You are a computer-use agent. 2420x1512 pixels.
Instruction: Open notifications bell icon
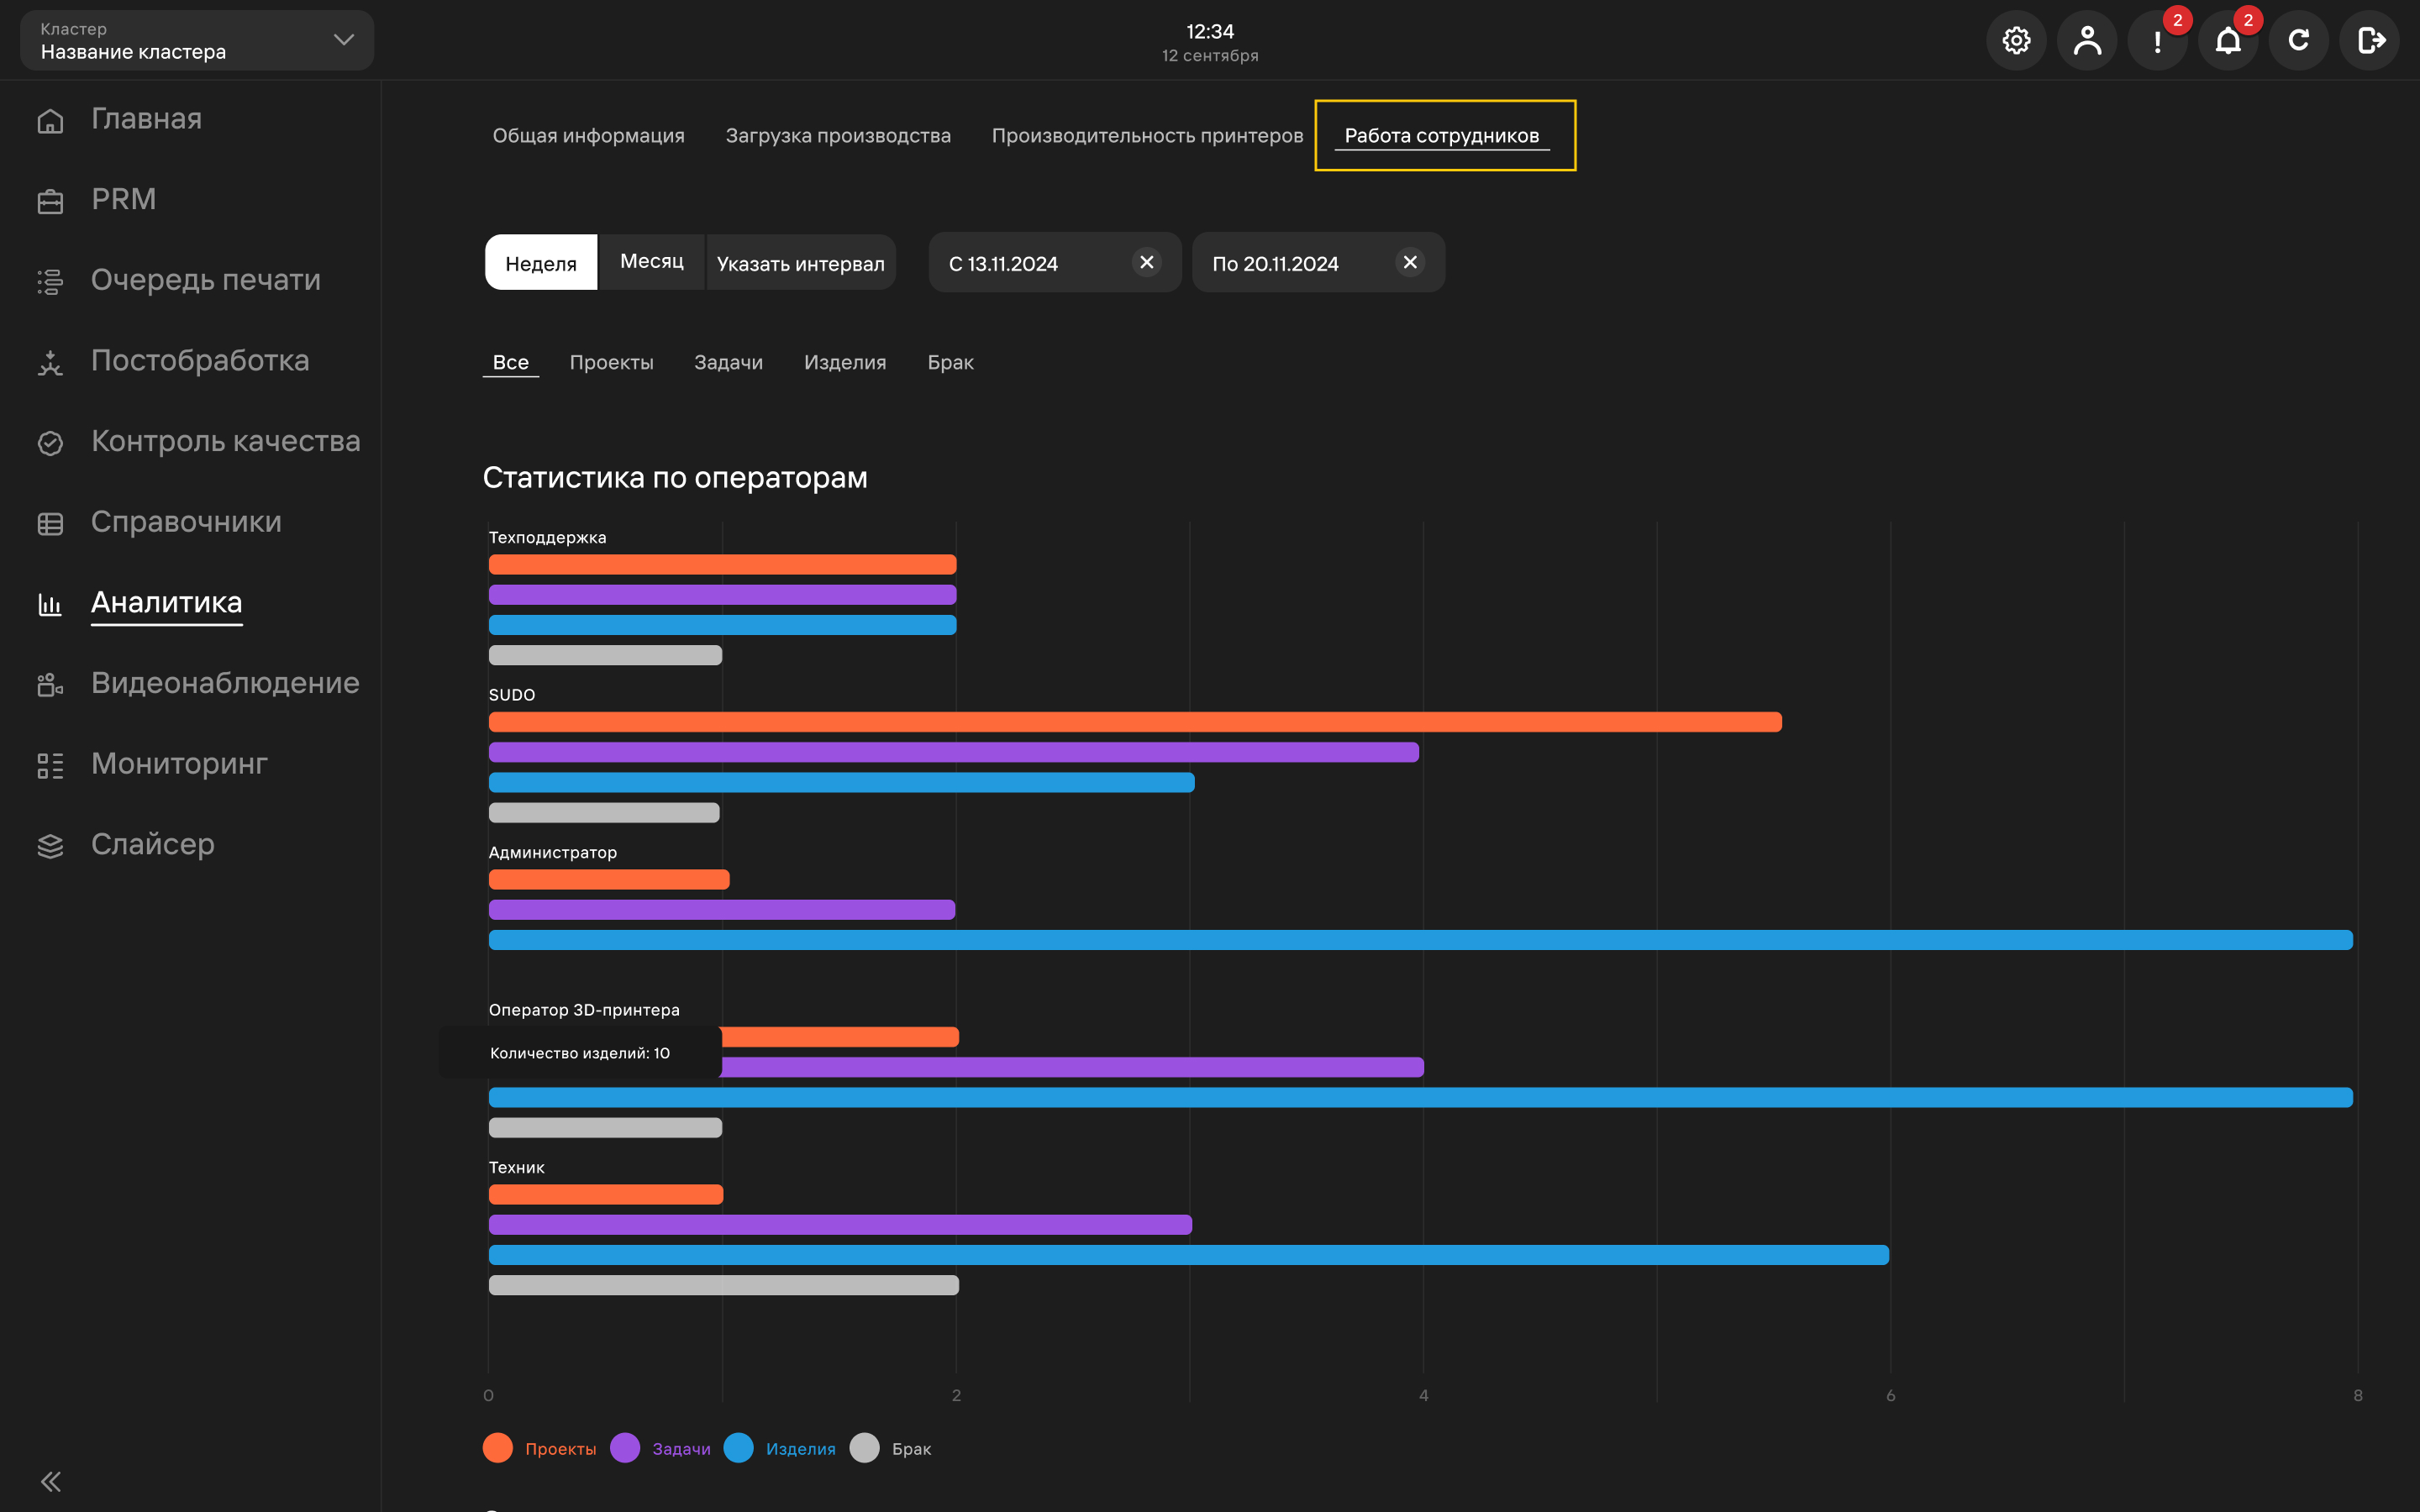point(2228,40)
